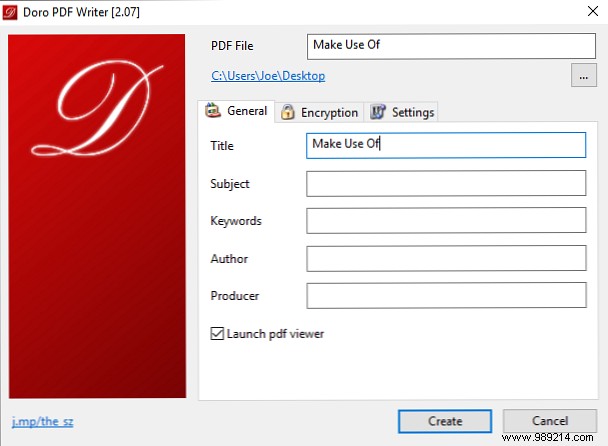Click the General tab icon
The image size is (608, 446).
[212, 110]
